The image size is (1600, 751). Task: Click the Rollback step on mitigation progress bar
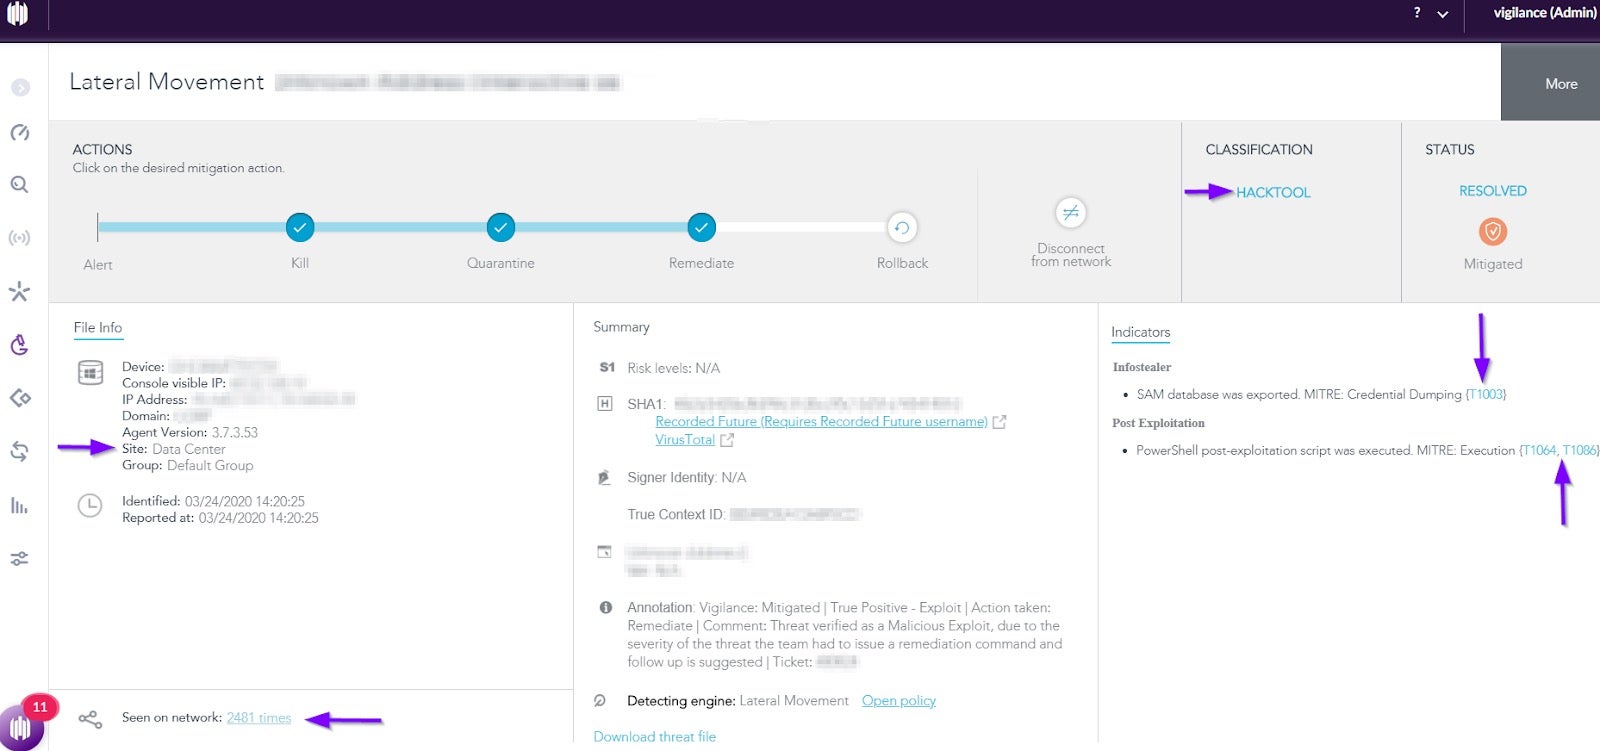[902, 228]
